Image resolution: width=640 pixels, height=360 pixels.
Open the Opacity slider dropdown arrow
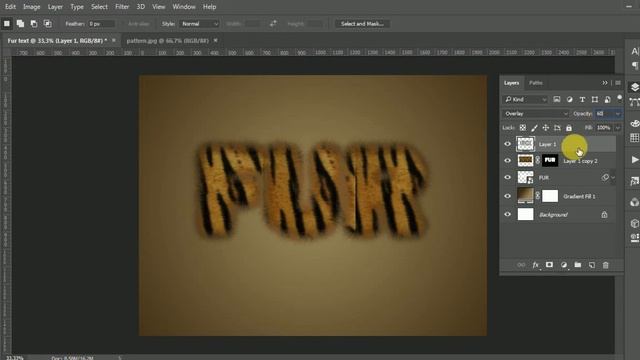tap(618, 113)
